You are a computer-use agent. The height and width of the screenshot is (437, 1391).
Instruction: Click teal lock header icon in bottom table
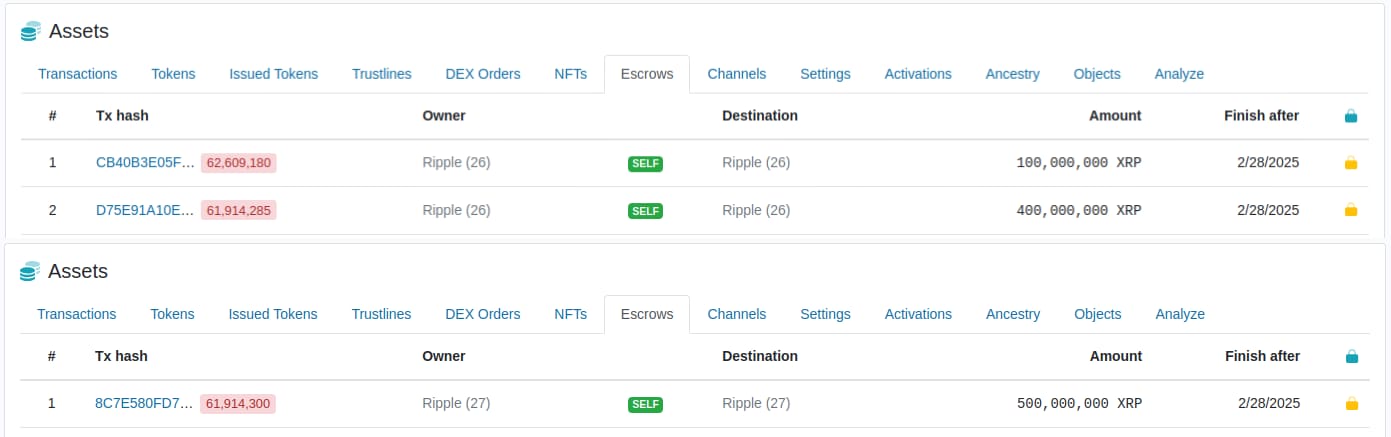(1351, 356)
